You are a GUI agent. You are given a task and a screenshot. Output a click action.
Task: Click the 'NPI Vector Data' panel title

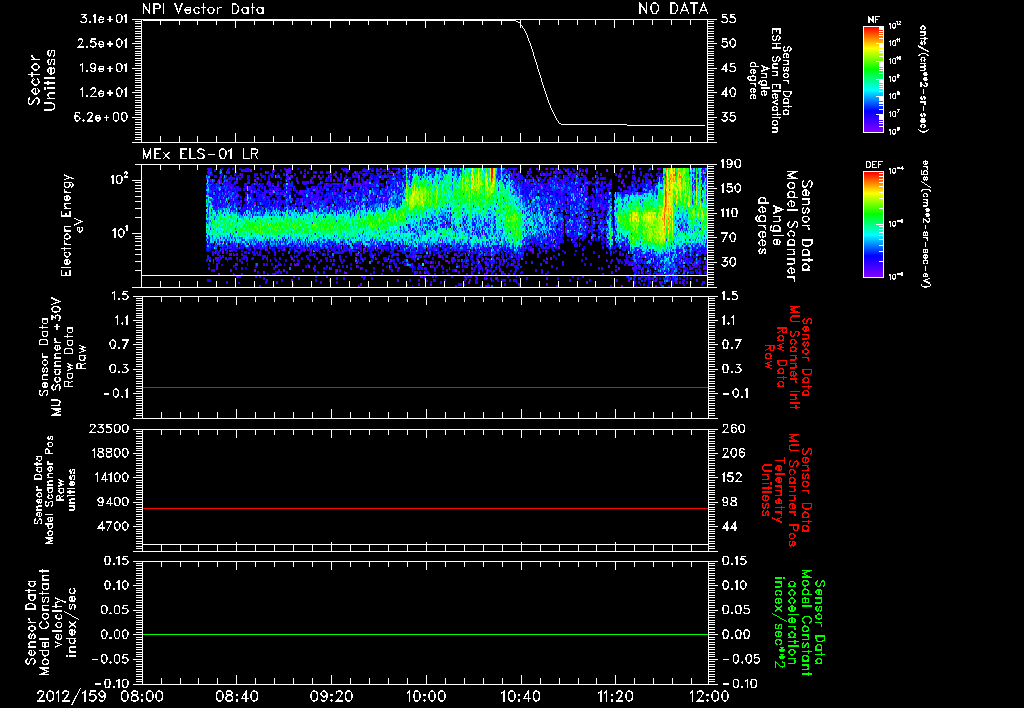coord(204,9)
